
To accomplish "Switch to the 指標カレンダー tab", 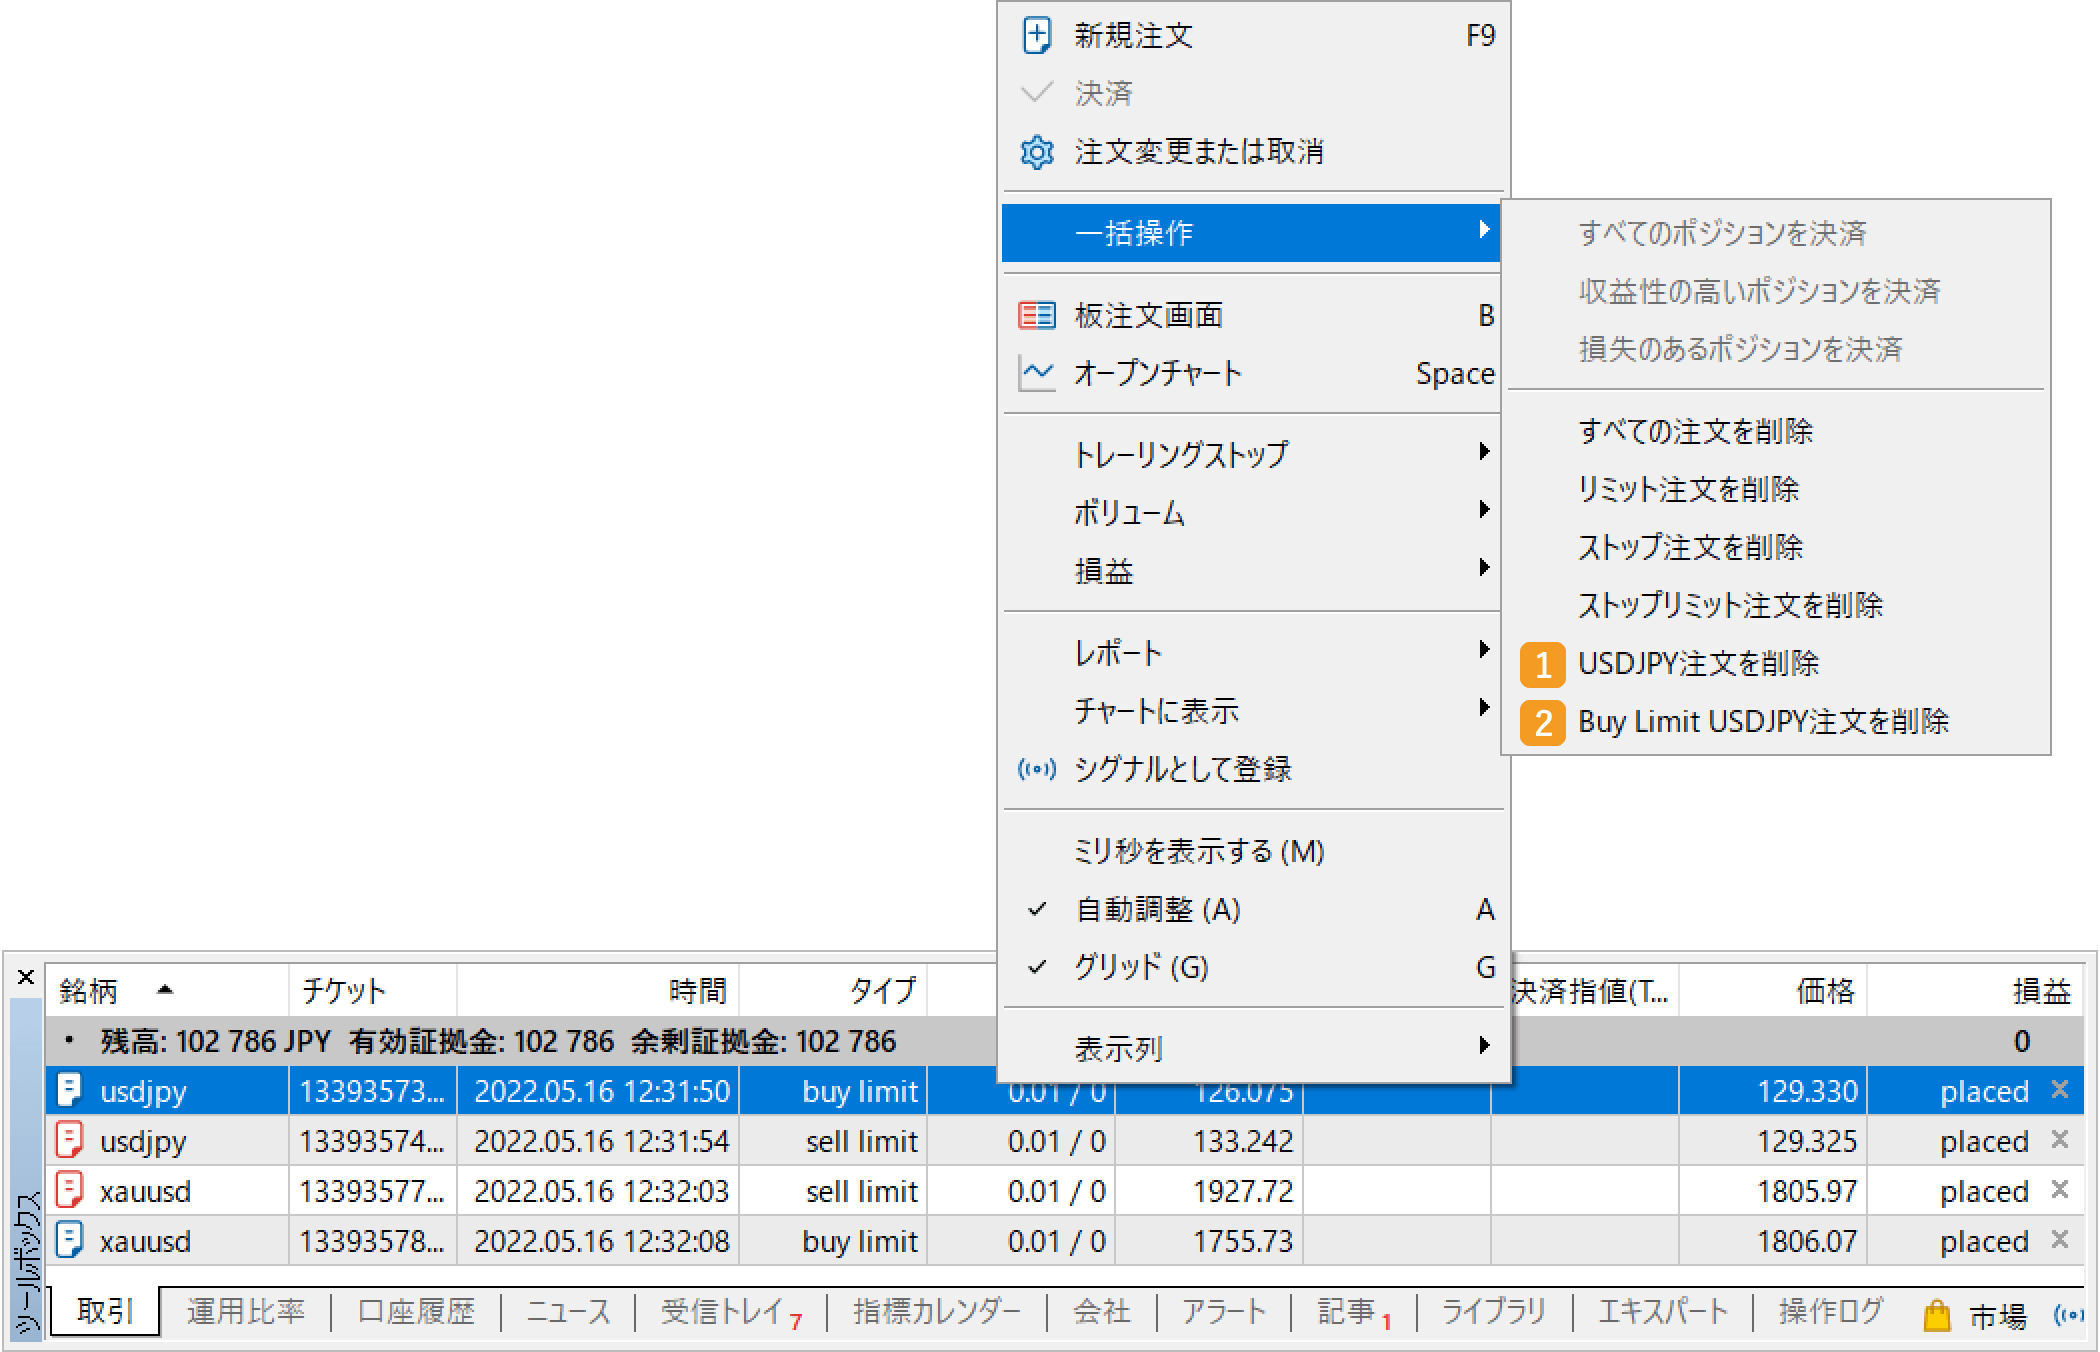I will tap(937, 1311).
